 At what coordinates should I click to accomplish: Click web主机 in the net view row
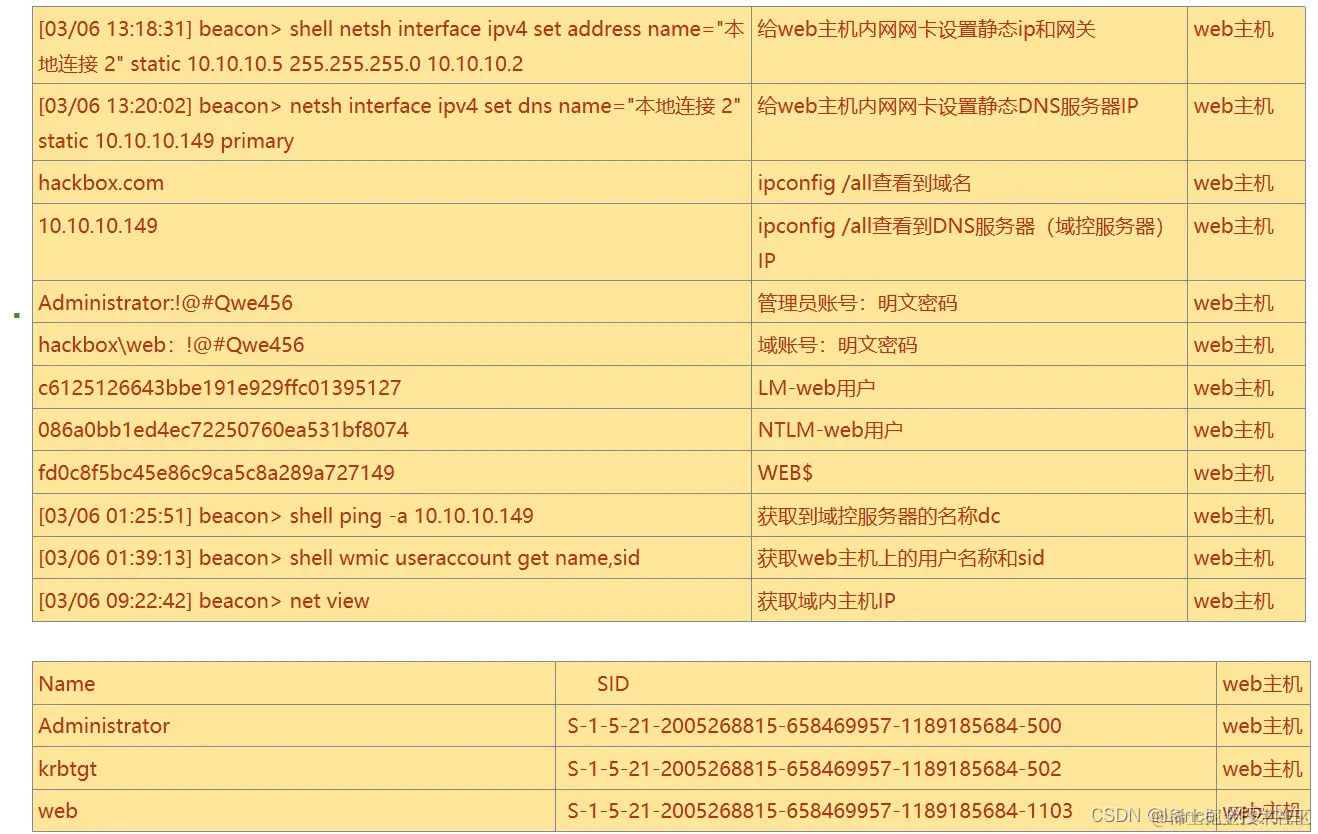tap(1234, 601)
